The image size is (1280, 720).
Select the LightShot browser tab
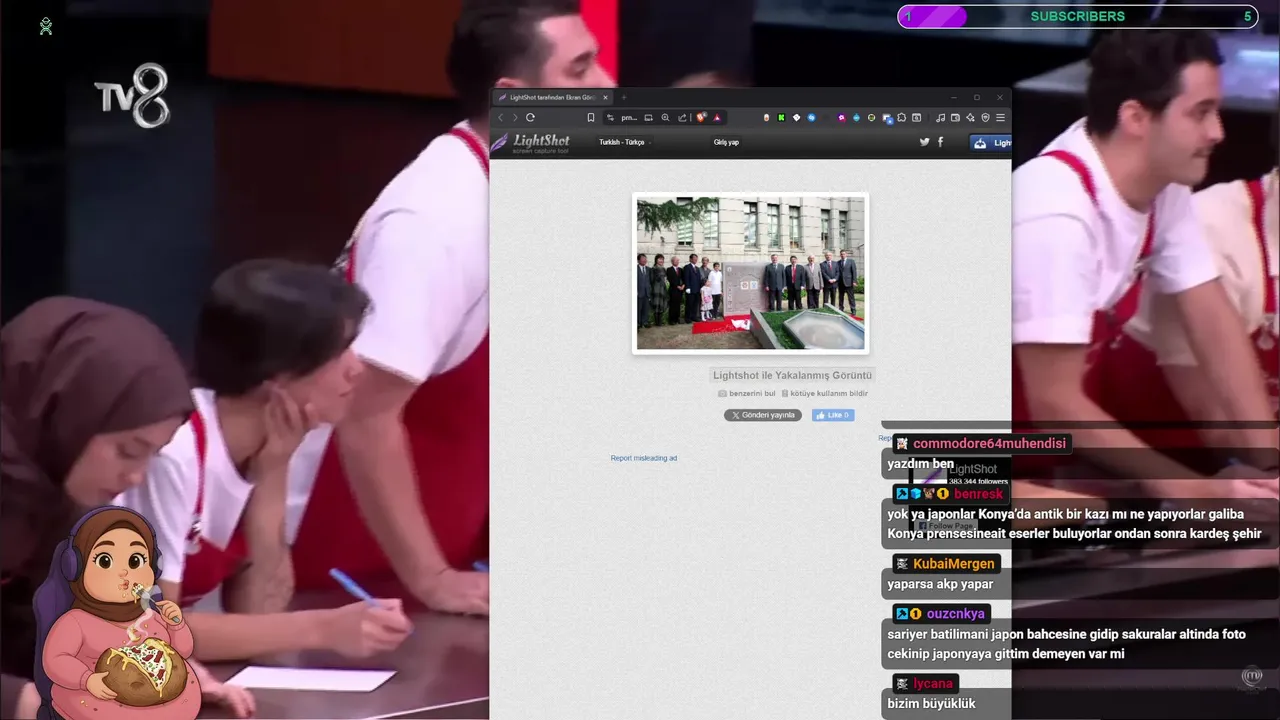click(x=553, y=97)
